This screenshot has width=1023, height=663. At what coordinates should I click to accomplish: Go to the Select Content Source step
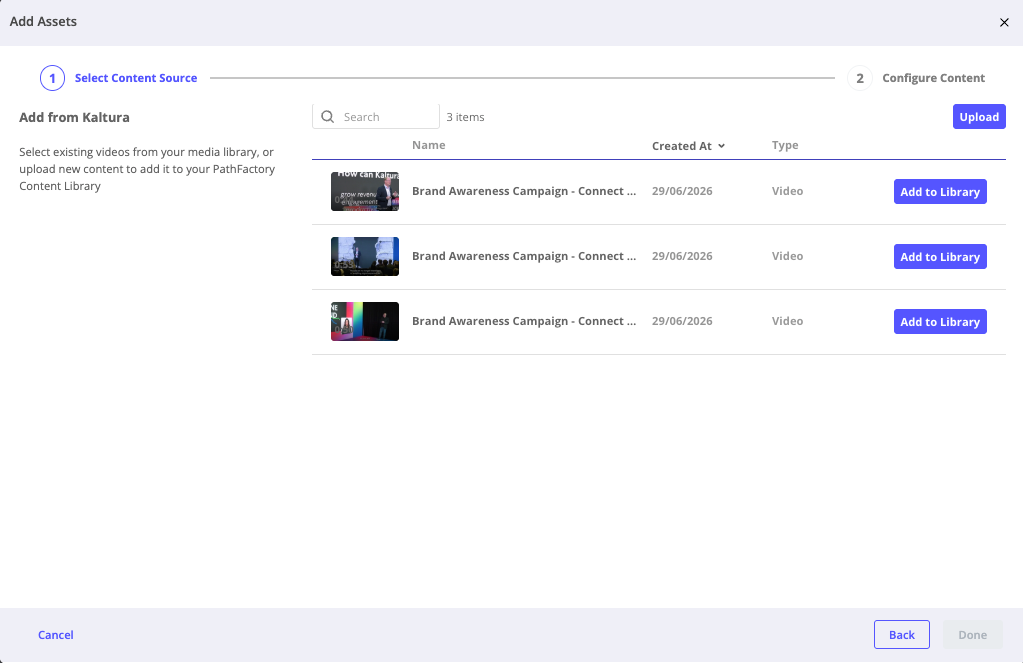pyautogui.click(x=136, y=78)
